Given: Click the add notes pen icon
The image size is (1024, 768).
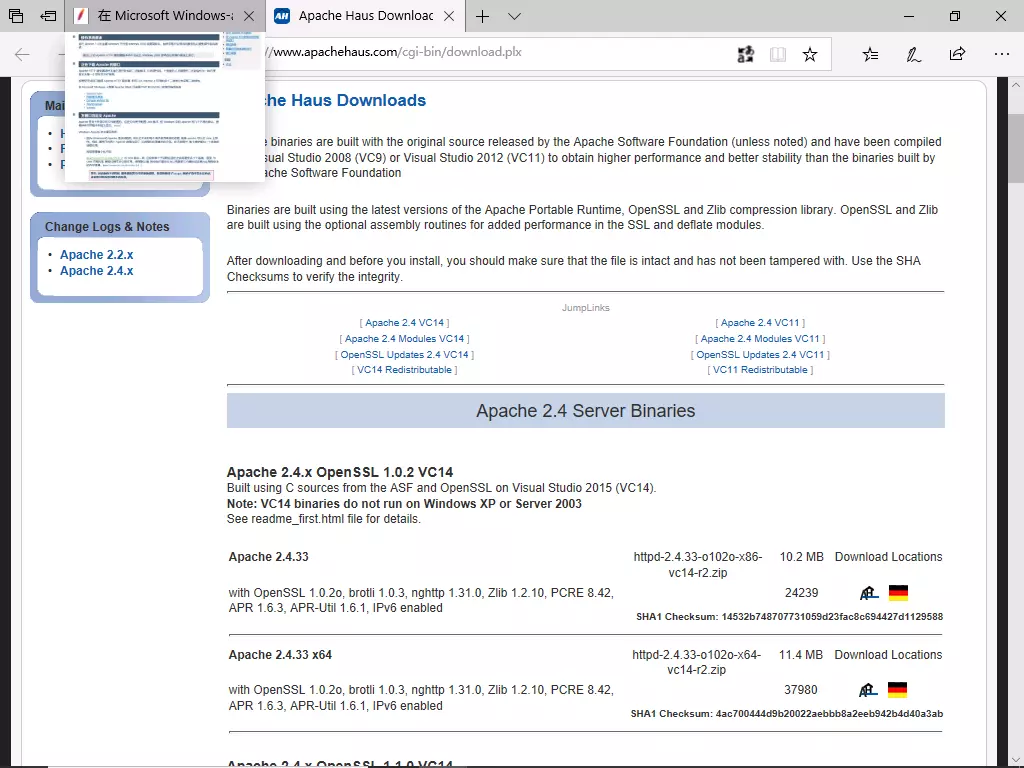Looking at the screenshot, I should [914, 54].
